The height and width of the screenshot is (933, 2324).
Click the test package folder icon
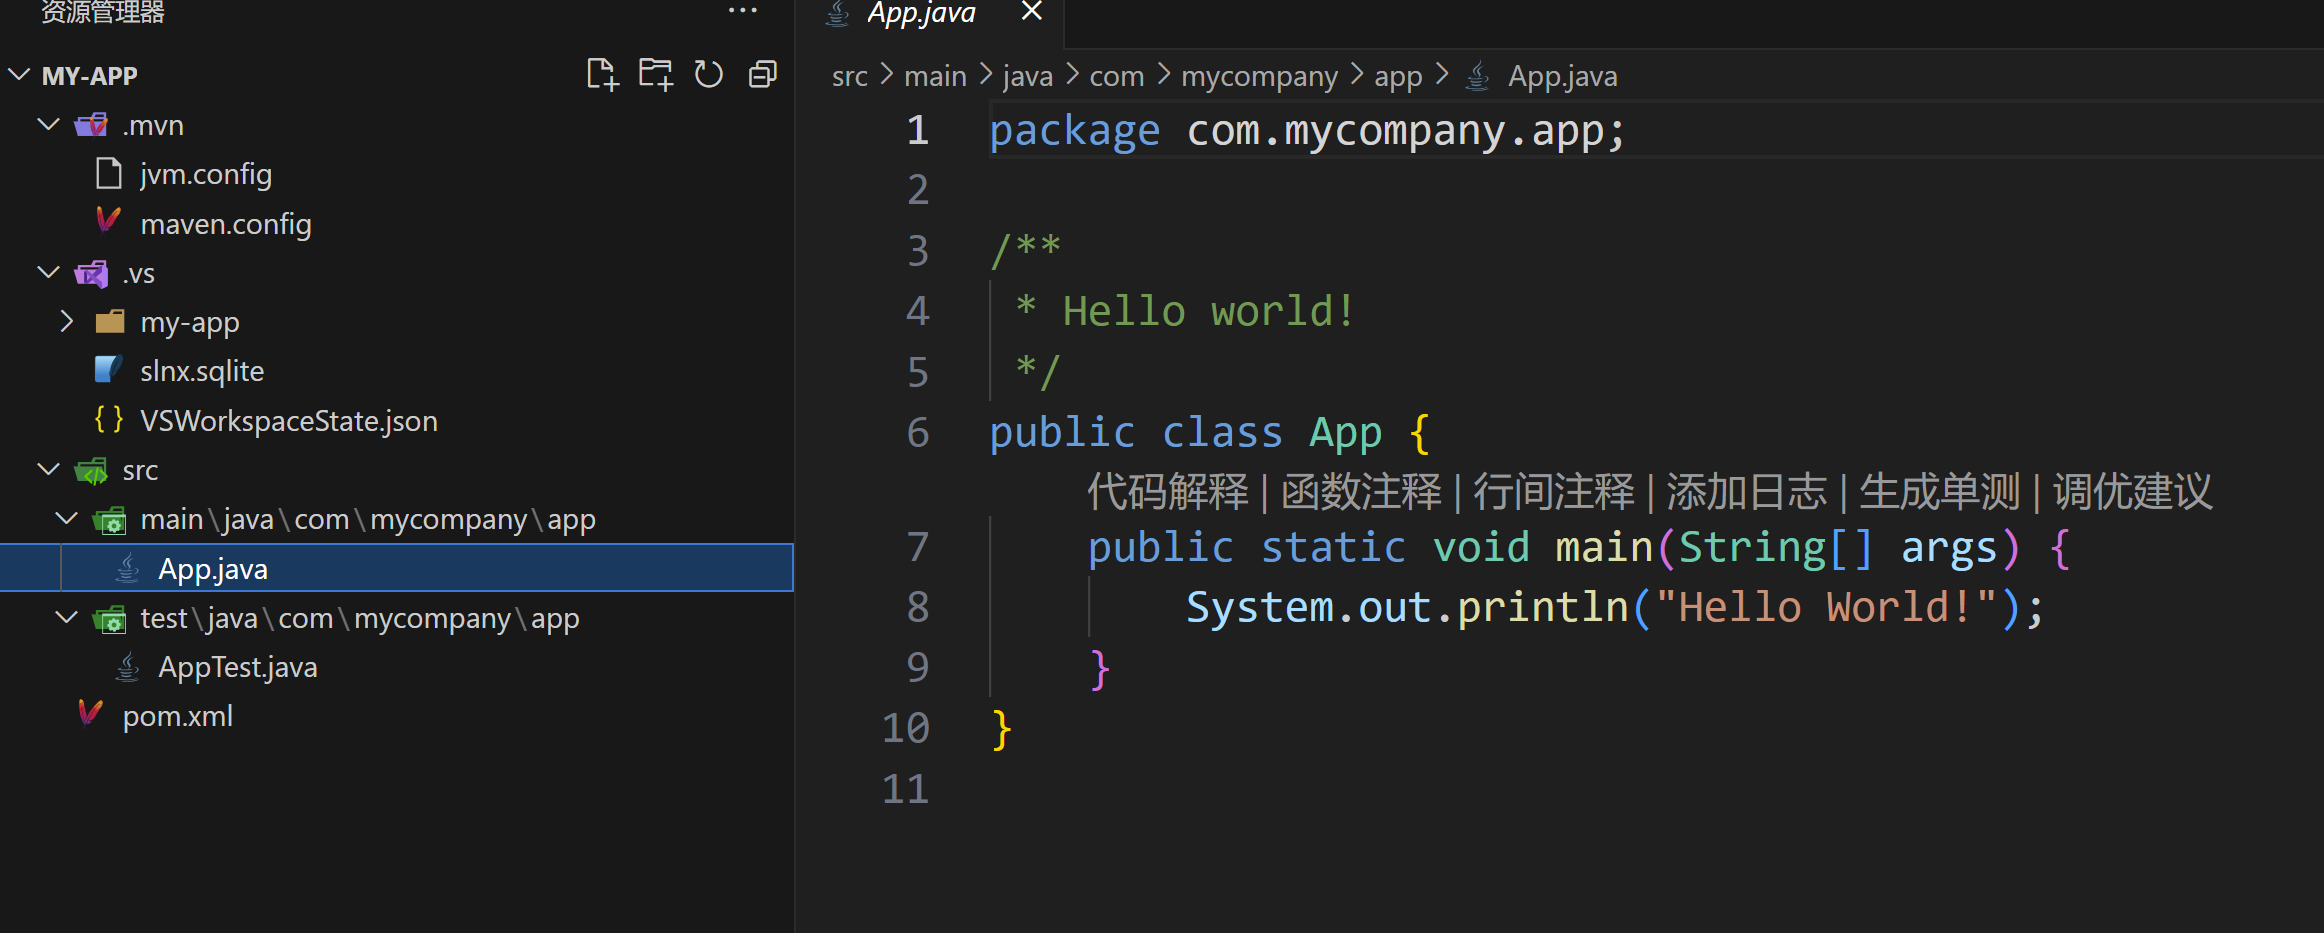point(109,619)
